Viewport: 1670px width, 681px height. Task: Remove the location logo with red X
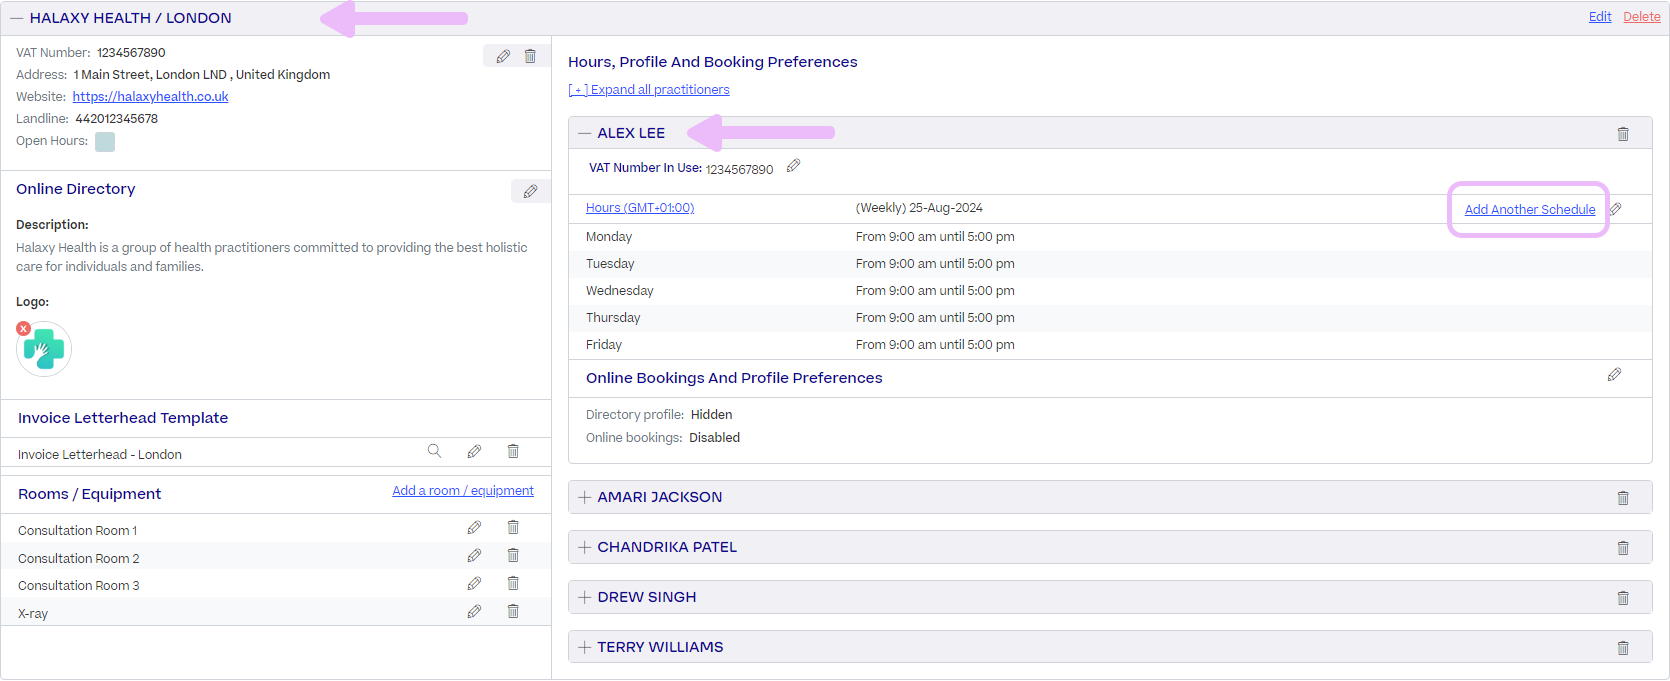point(23,328)
